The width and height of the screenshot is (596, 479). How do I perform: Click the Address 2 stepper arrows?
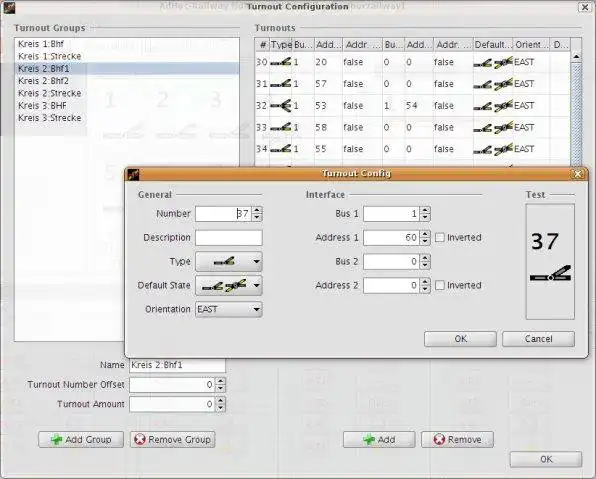click(425, 285)
